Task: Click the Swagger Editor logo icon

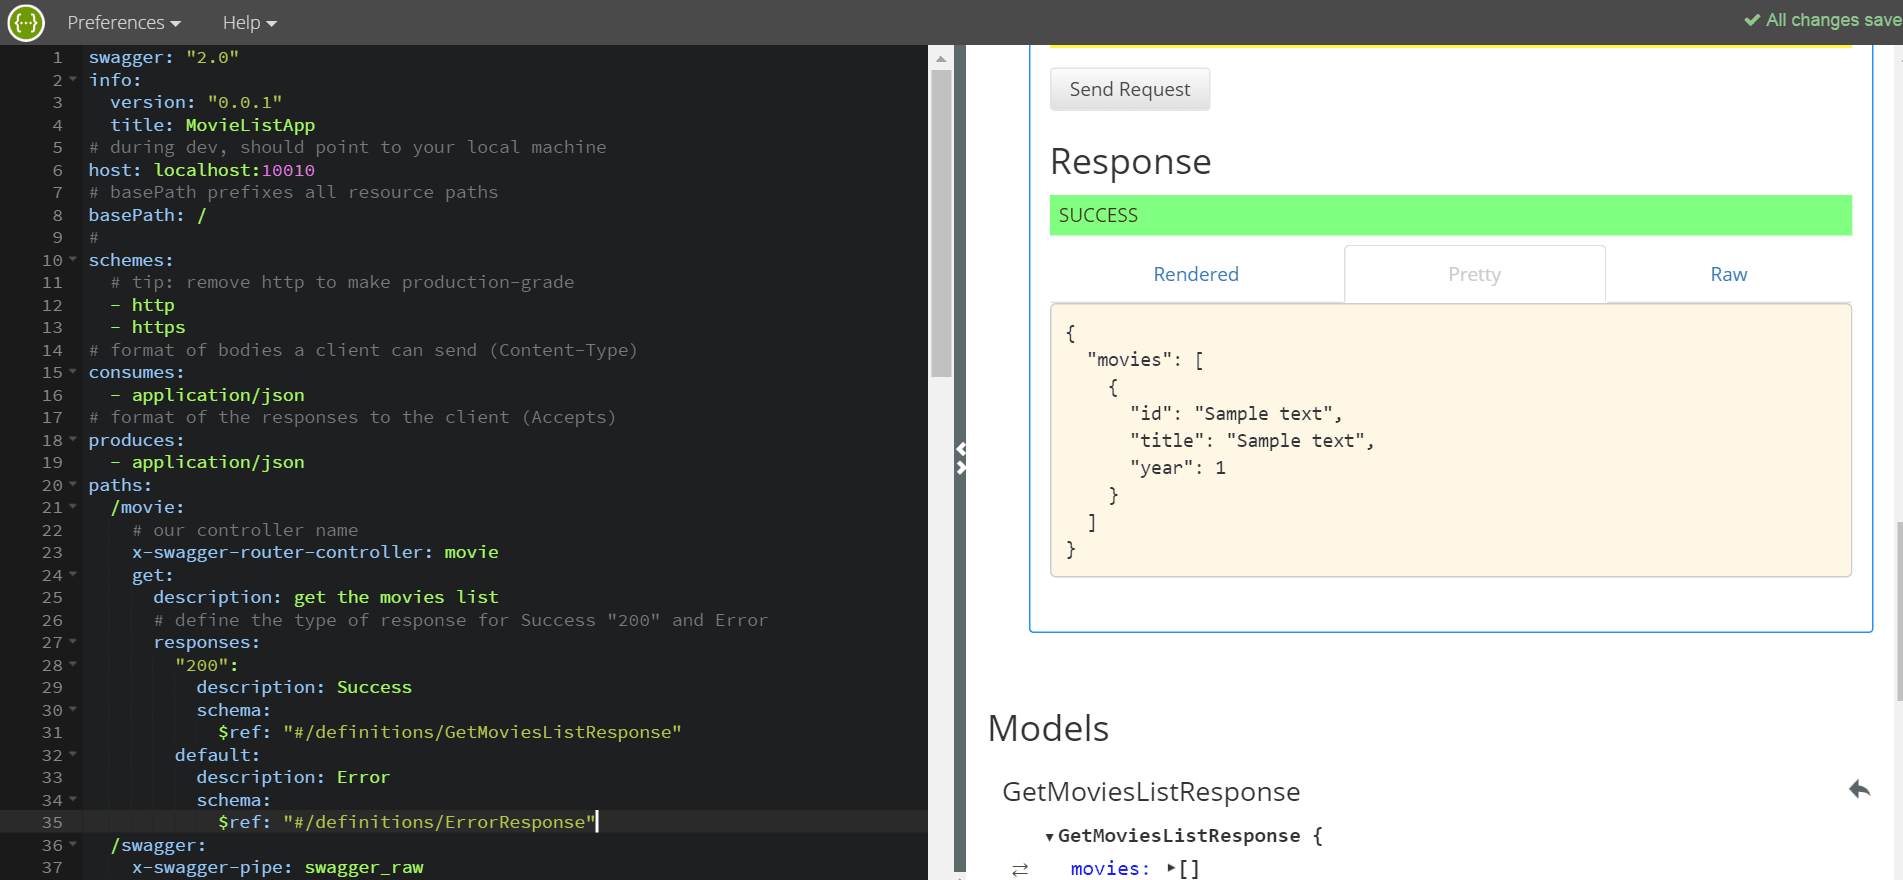Action: (x=26, y=22)
